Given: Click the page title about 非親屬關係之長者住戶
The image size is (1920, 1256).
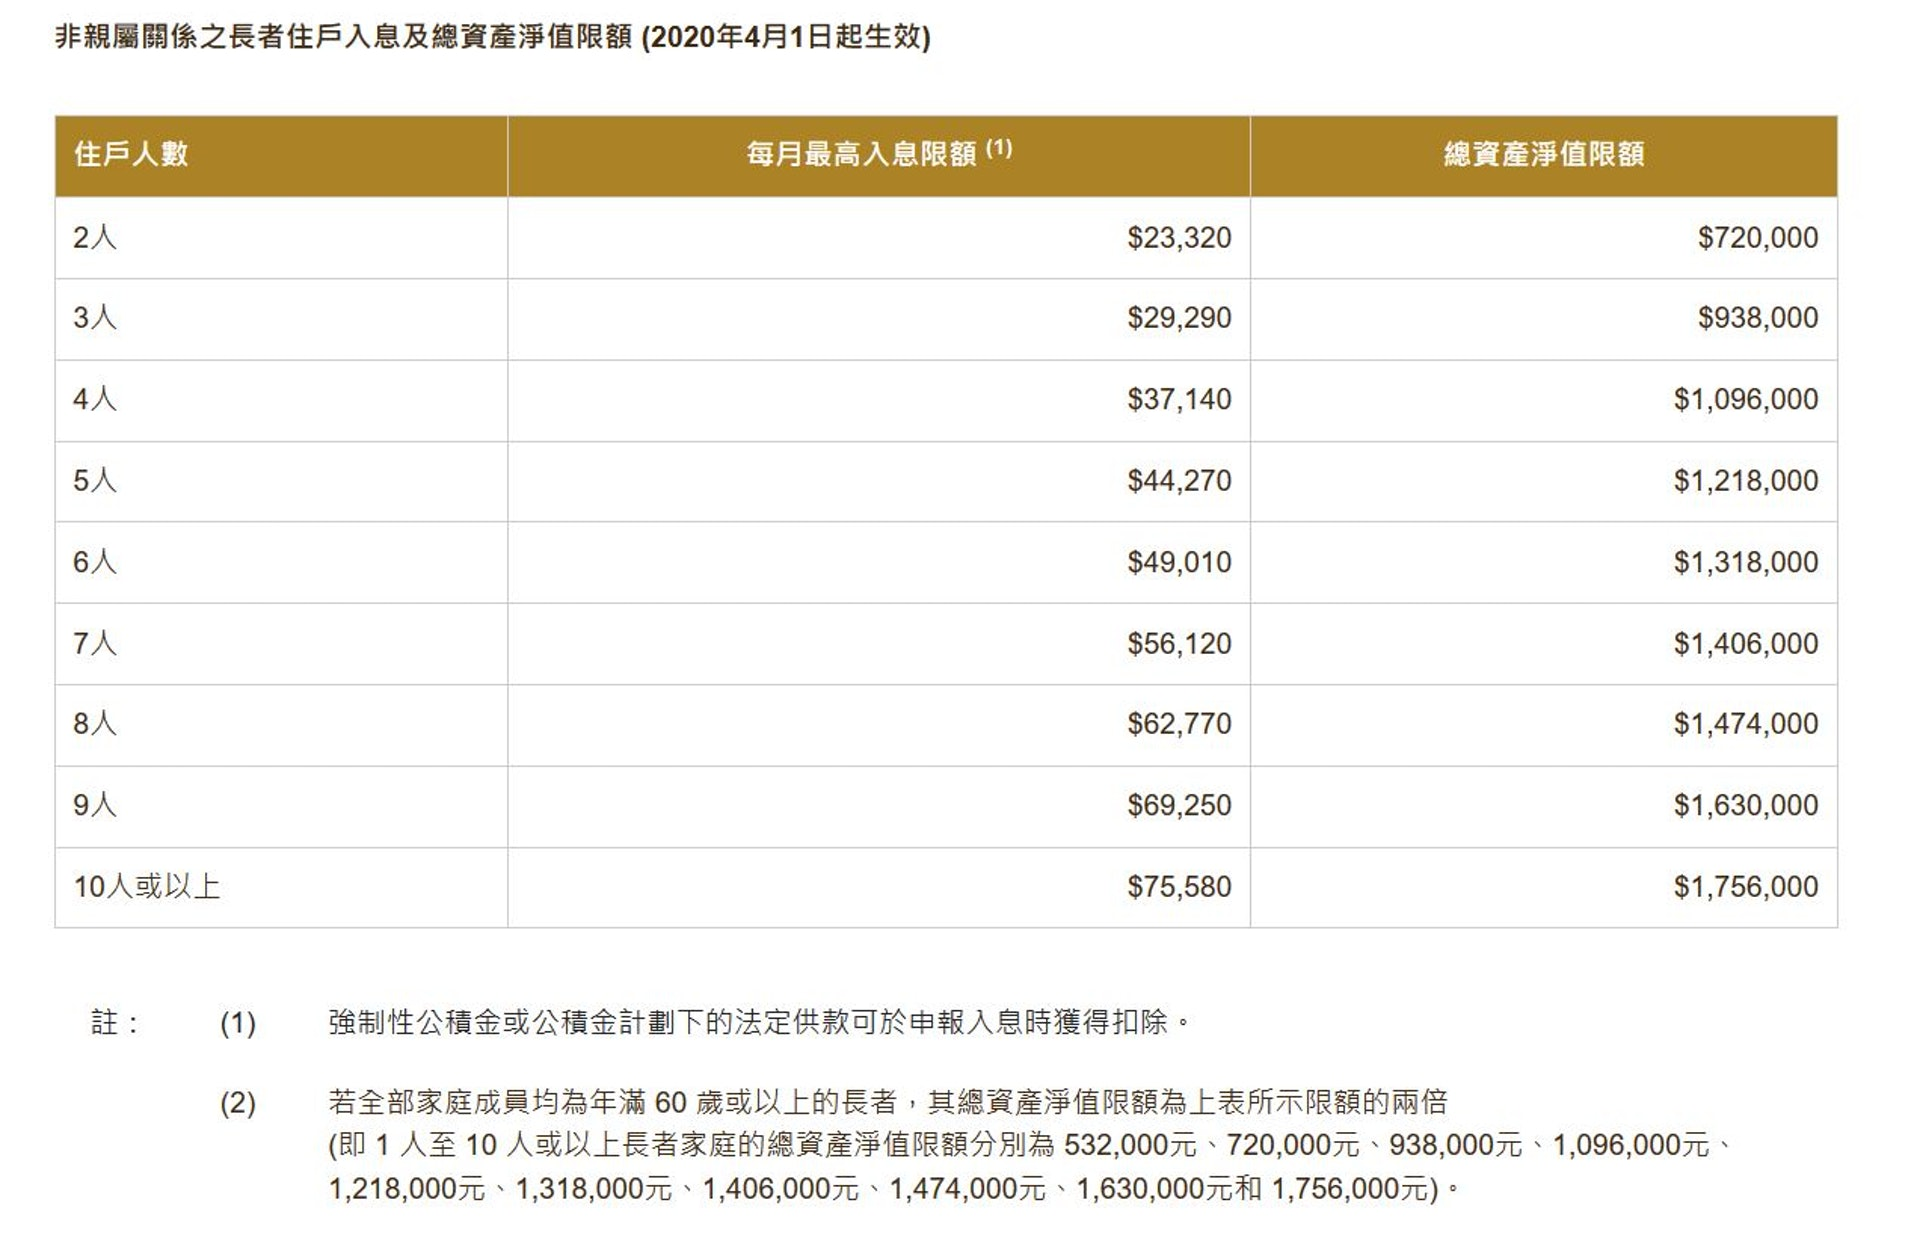Looking at the screenshot, I should (x=493, y=38).
